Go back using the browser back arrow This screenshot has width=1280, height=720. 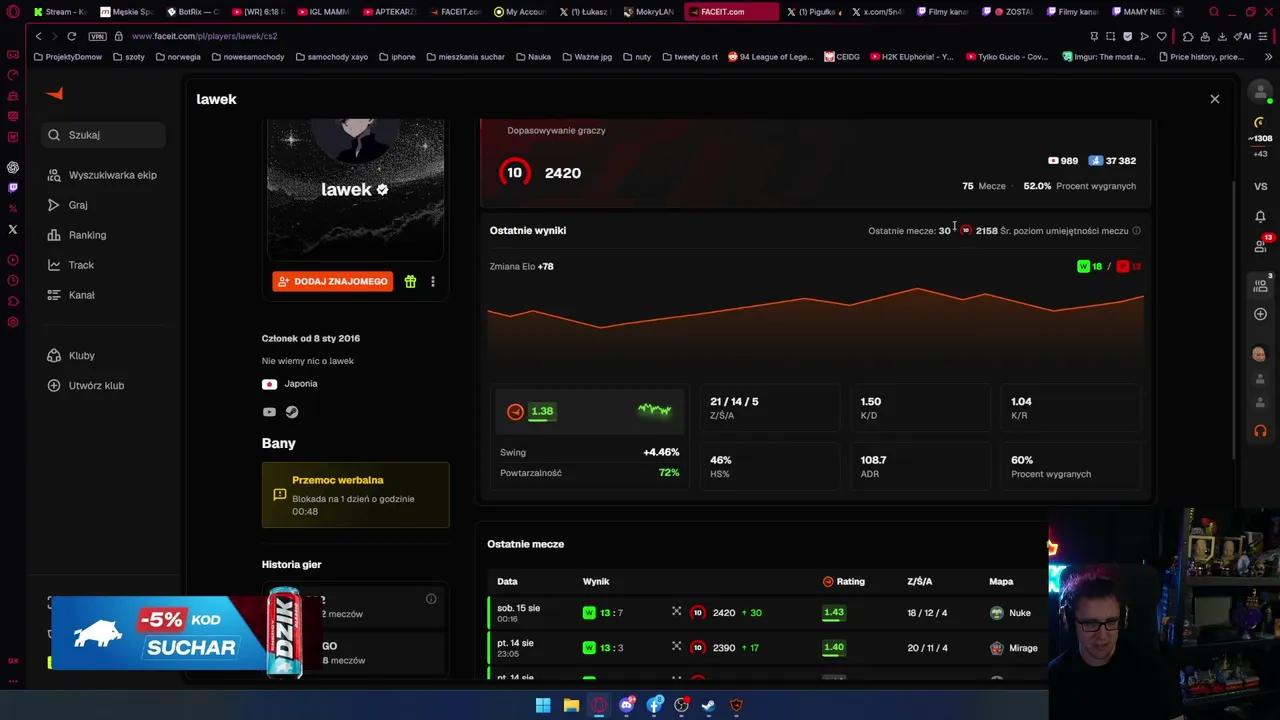[38, 36]
